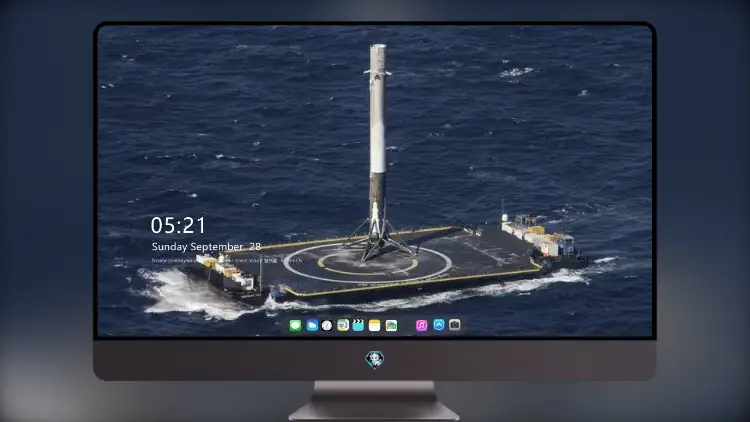Open the gray Camera app in the dock
This screenshot has width=750, height=422.
click(455, 325)
